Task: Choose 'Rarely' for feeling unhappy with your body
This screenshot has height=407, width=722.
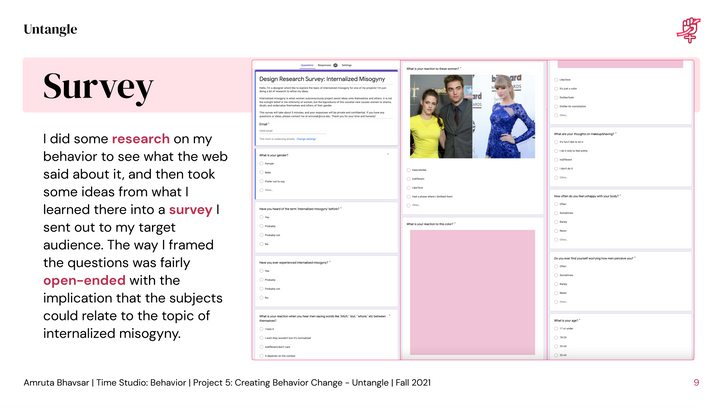Action: (560, 222)
